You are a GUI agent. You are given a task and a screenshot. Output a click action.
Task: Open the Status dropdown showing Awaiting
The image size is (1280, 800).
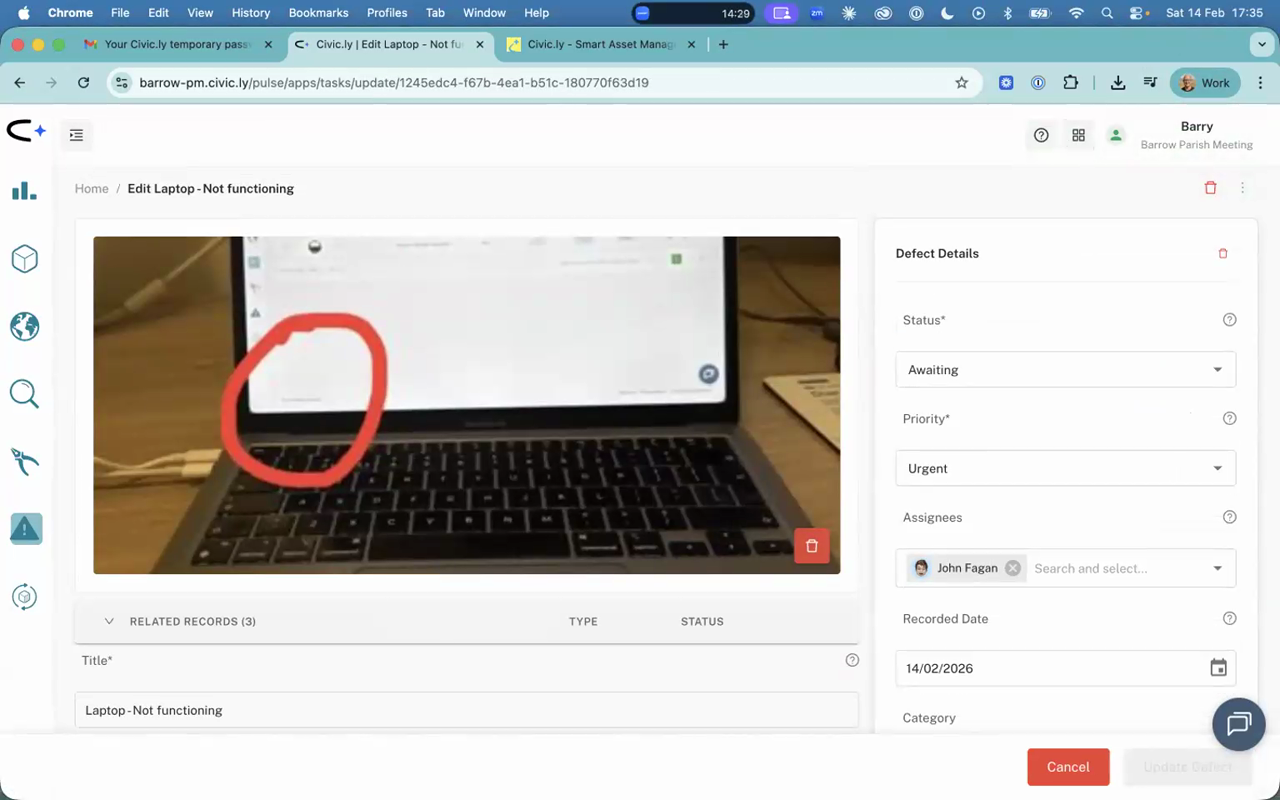pyautogui.click(x=1065, y=369)
